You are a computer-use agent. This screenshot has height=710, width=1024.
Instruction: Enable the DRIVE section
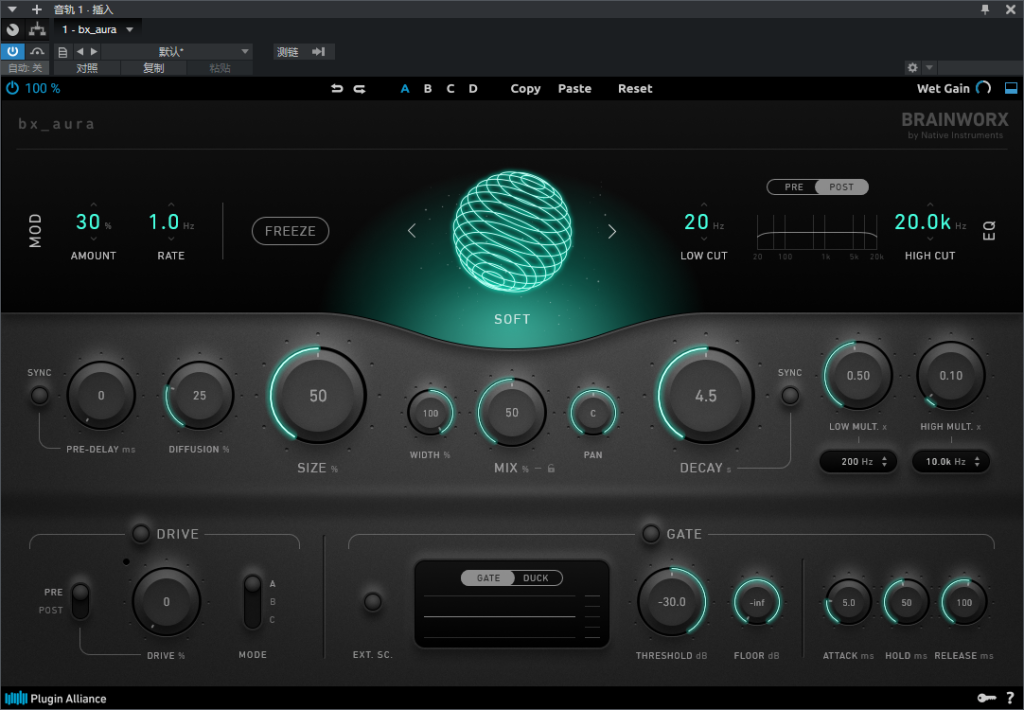[141, 534]
